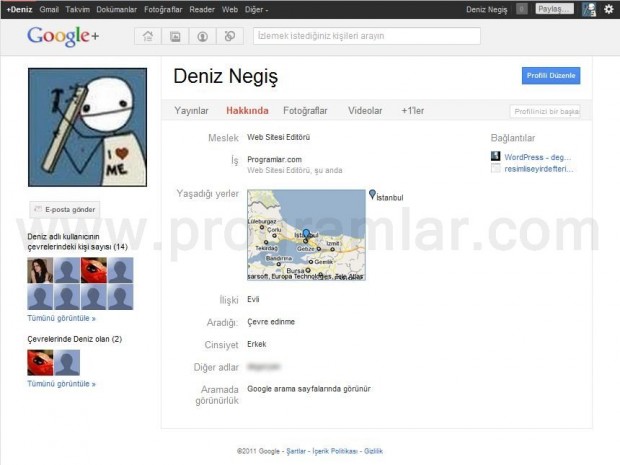
Task: Click the large profile picture
Action: (87, 127)
